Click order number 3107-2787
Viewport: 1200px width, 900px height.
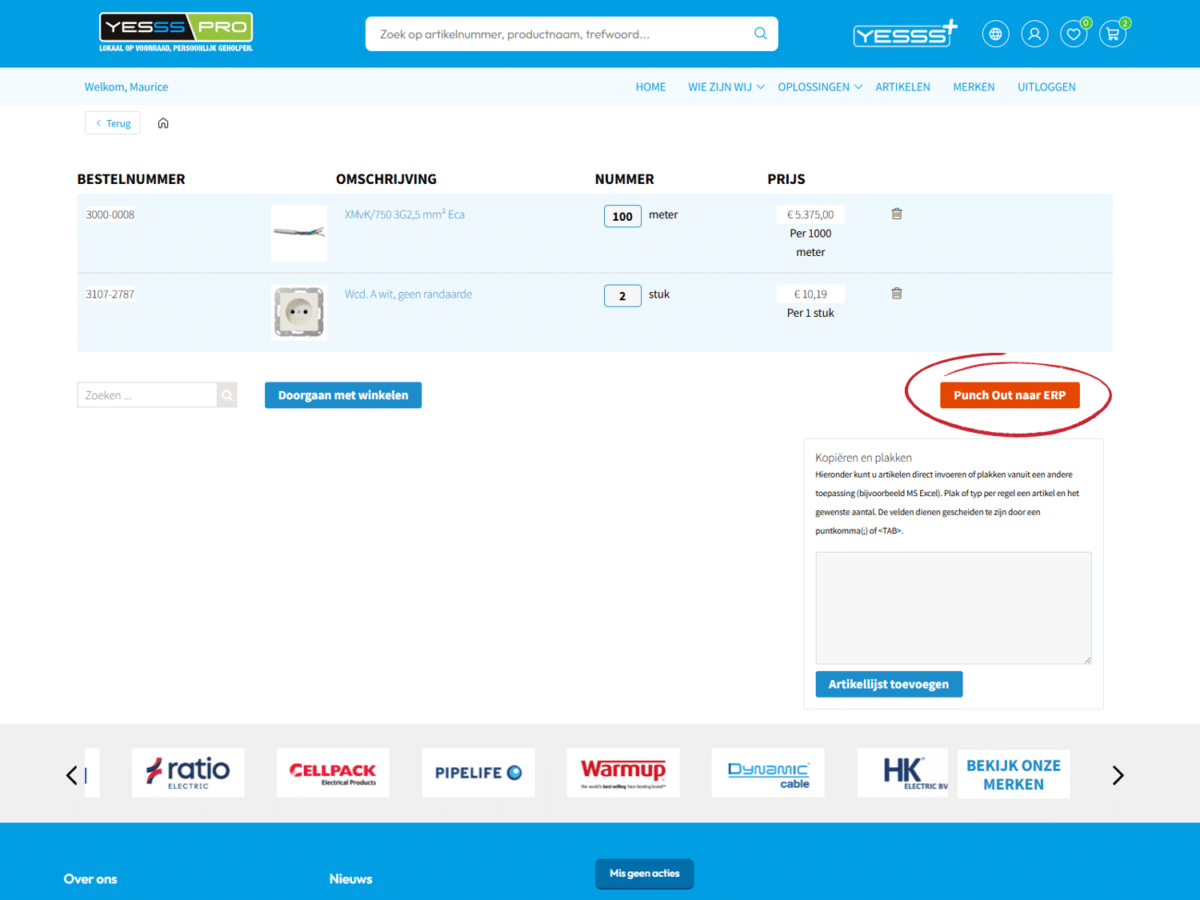[110, 294]
